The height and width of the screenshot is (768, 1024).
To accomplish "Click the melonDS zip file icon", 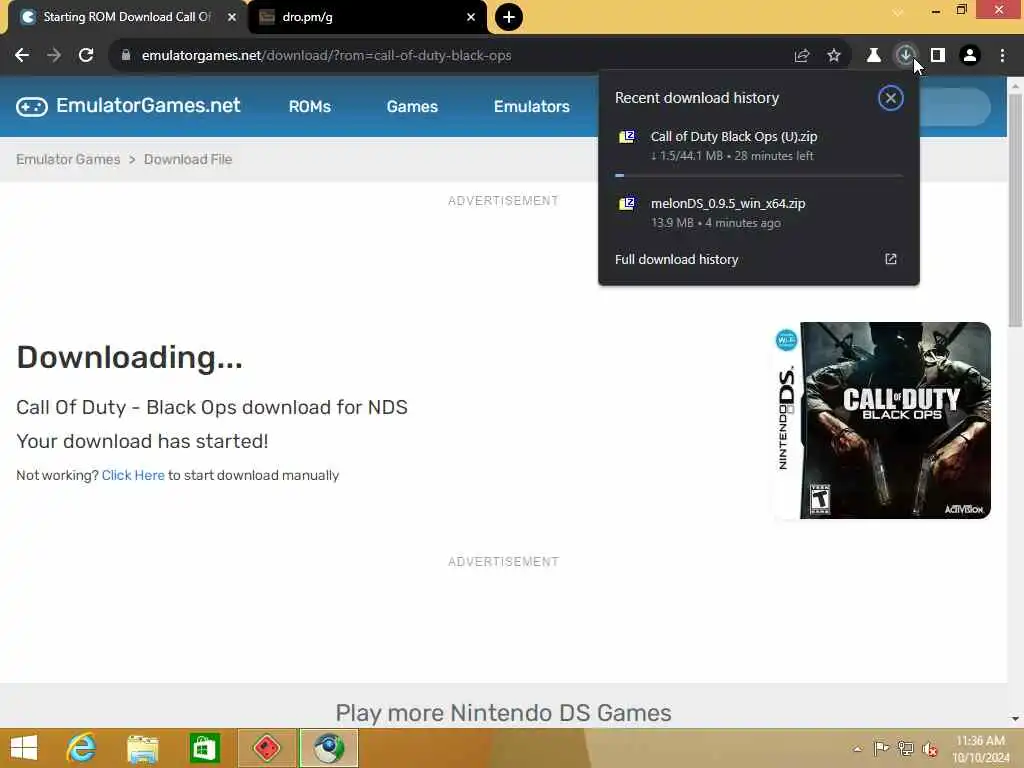I will pos(627,203).
